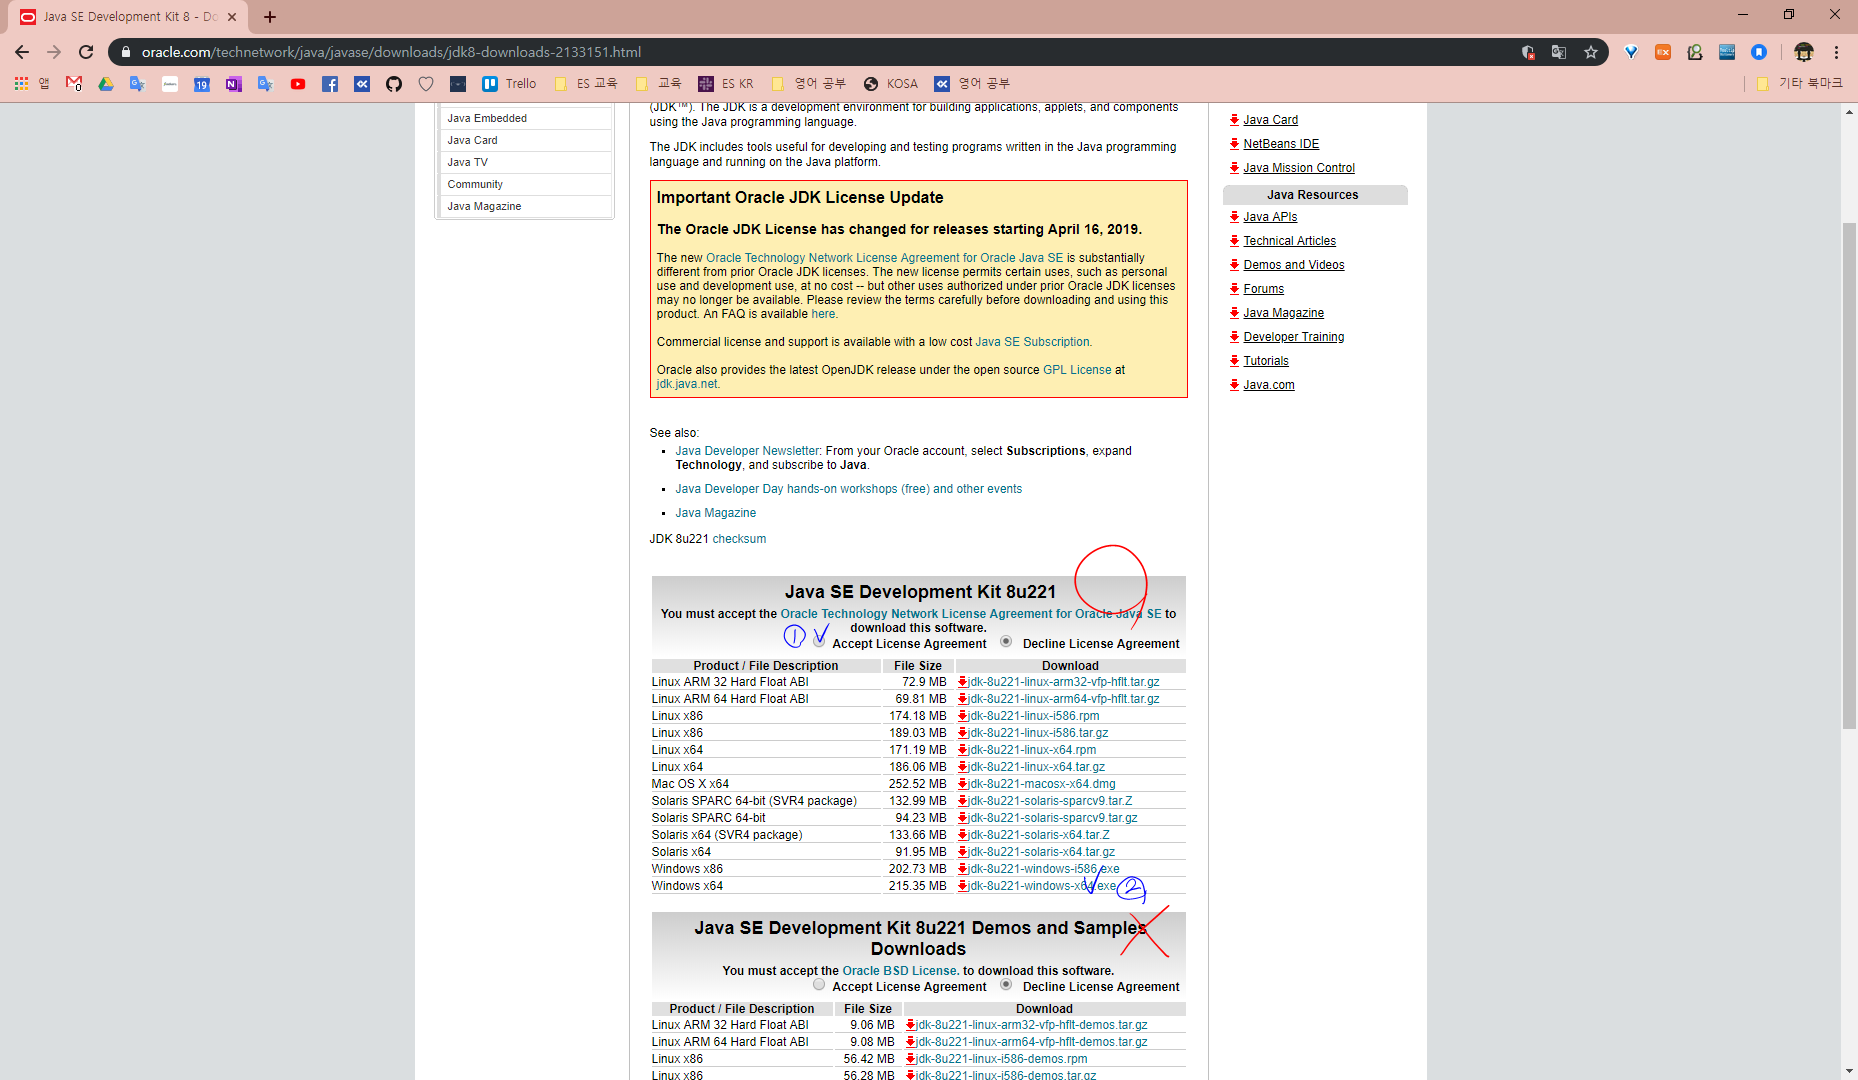Screen dimensions: 1858x1080
Task: Open the Developer Training link
Action: tap(1293, 337)
